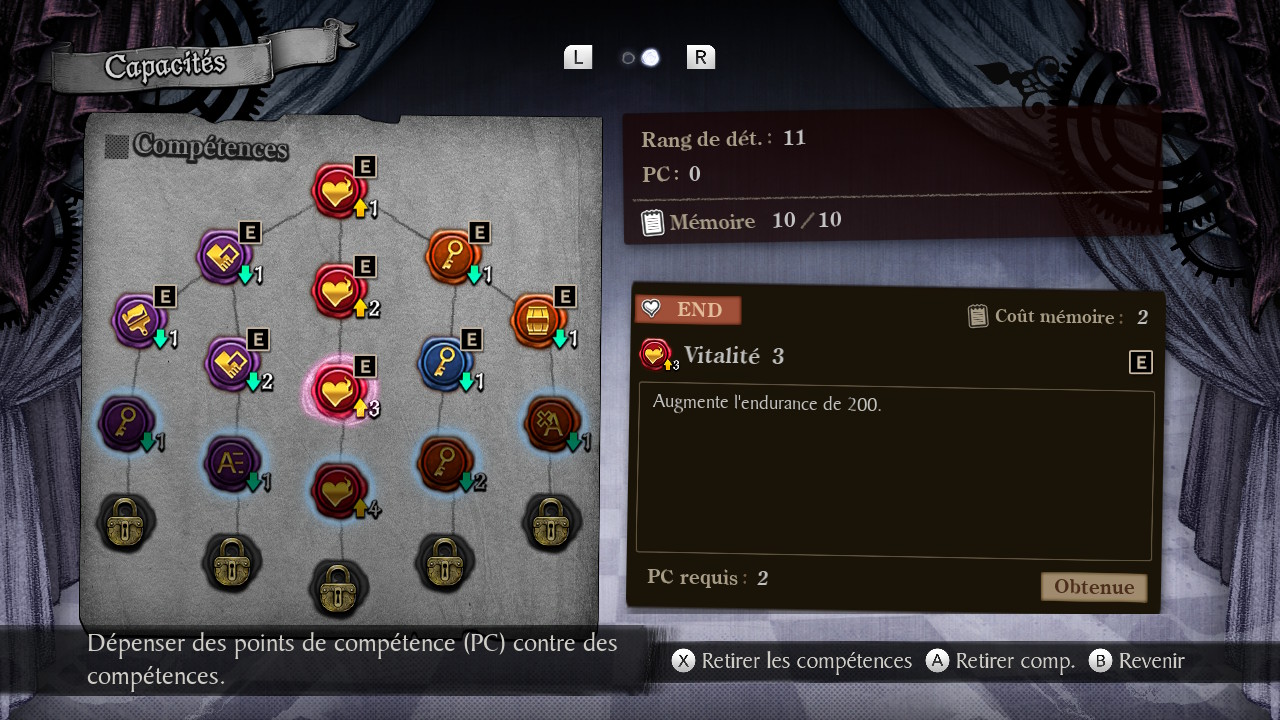Select the unlit Vitalité 4 heart skill
This screenshot has height=720, width=1280.
point(341,489)
